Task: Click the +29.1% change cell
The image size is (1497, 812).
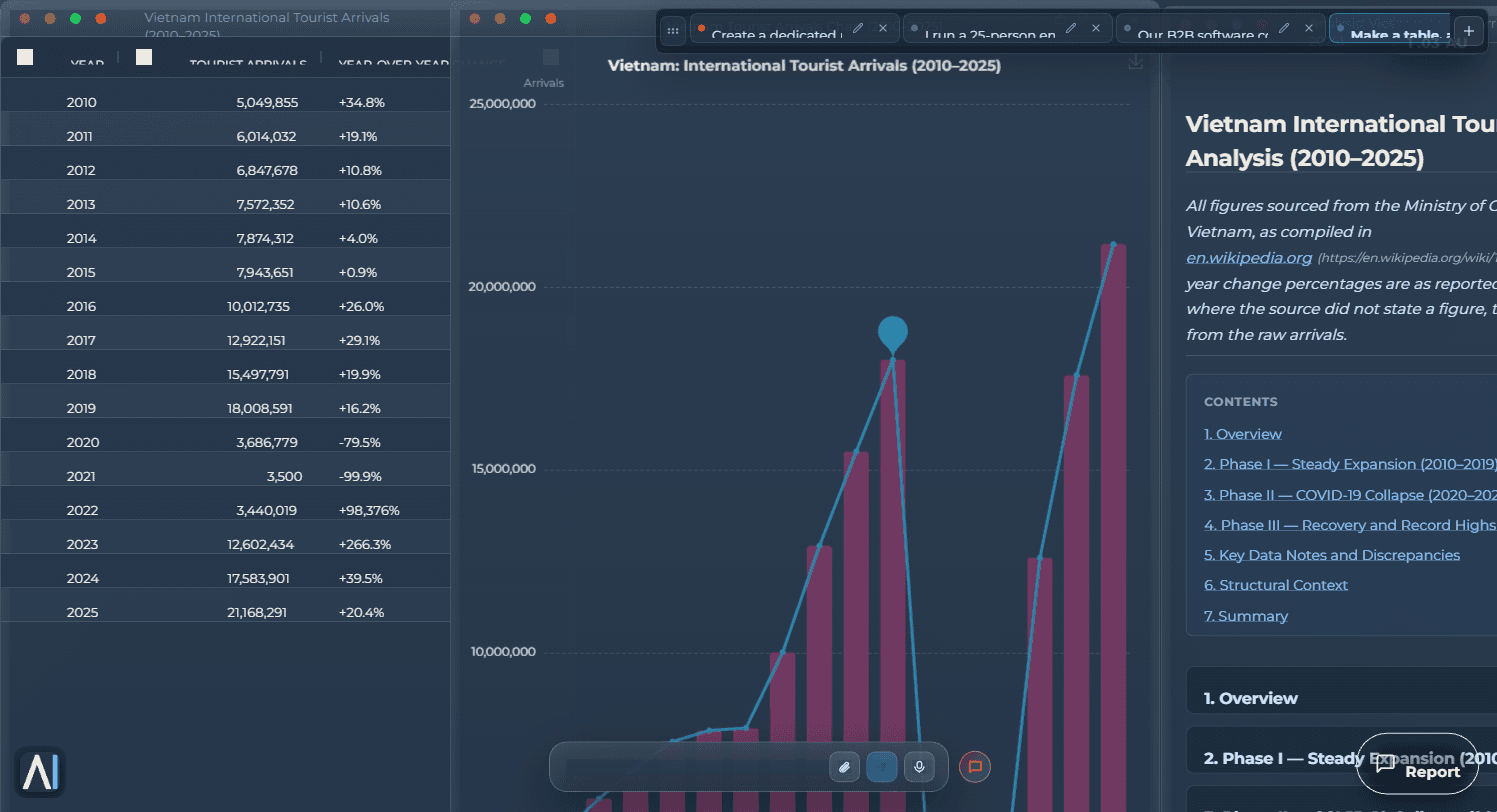Action: [359, 340]
